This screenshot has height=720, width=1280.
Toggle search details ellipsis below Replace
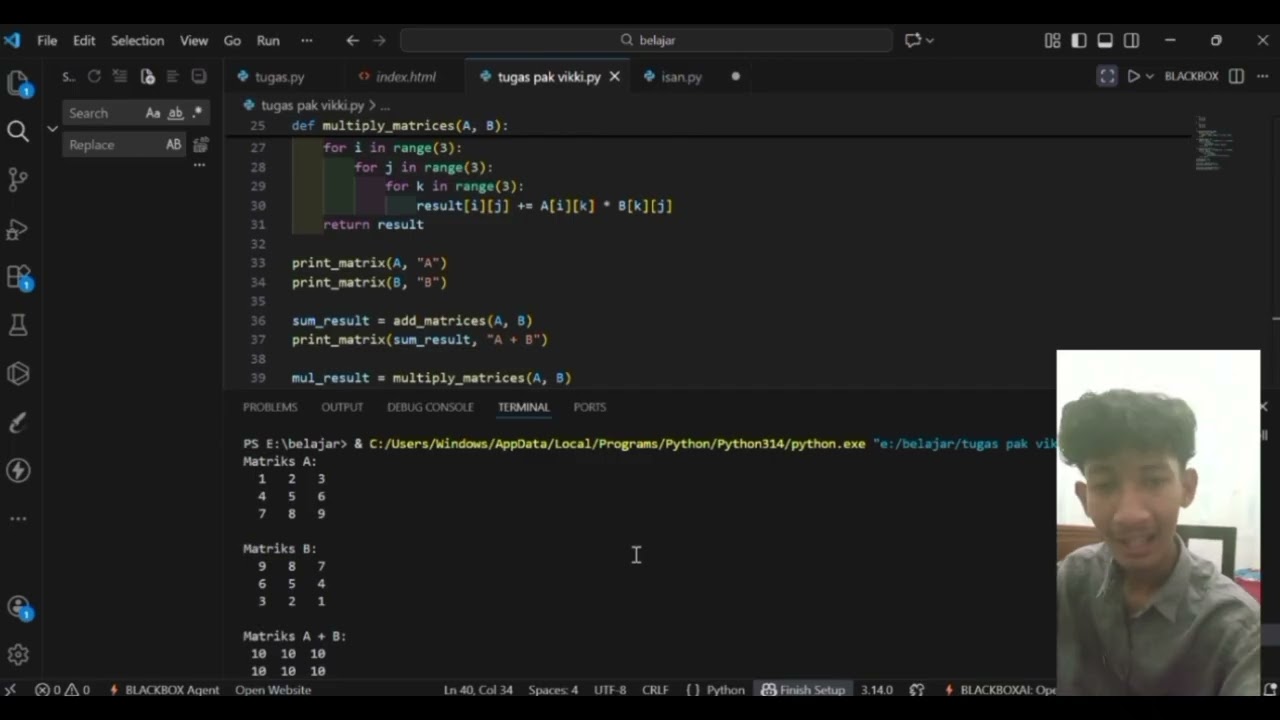[199, 165]
